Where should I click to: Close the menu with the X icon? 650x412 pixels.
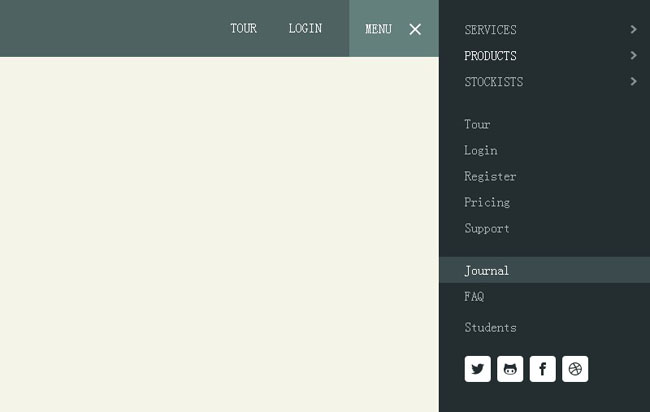415,29
